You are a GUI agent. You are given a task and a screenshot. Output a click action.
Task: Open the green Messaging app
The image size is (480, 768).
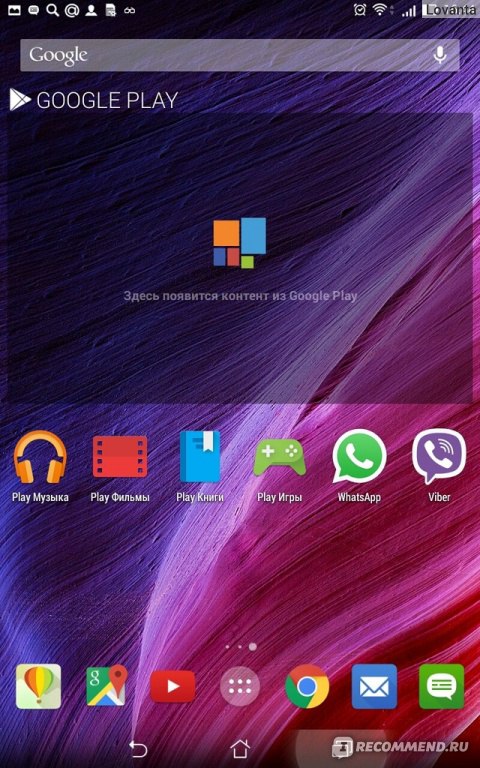441,686
